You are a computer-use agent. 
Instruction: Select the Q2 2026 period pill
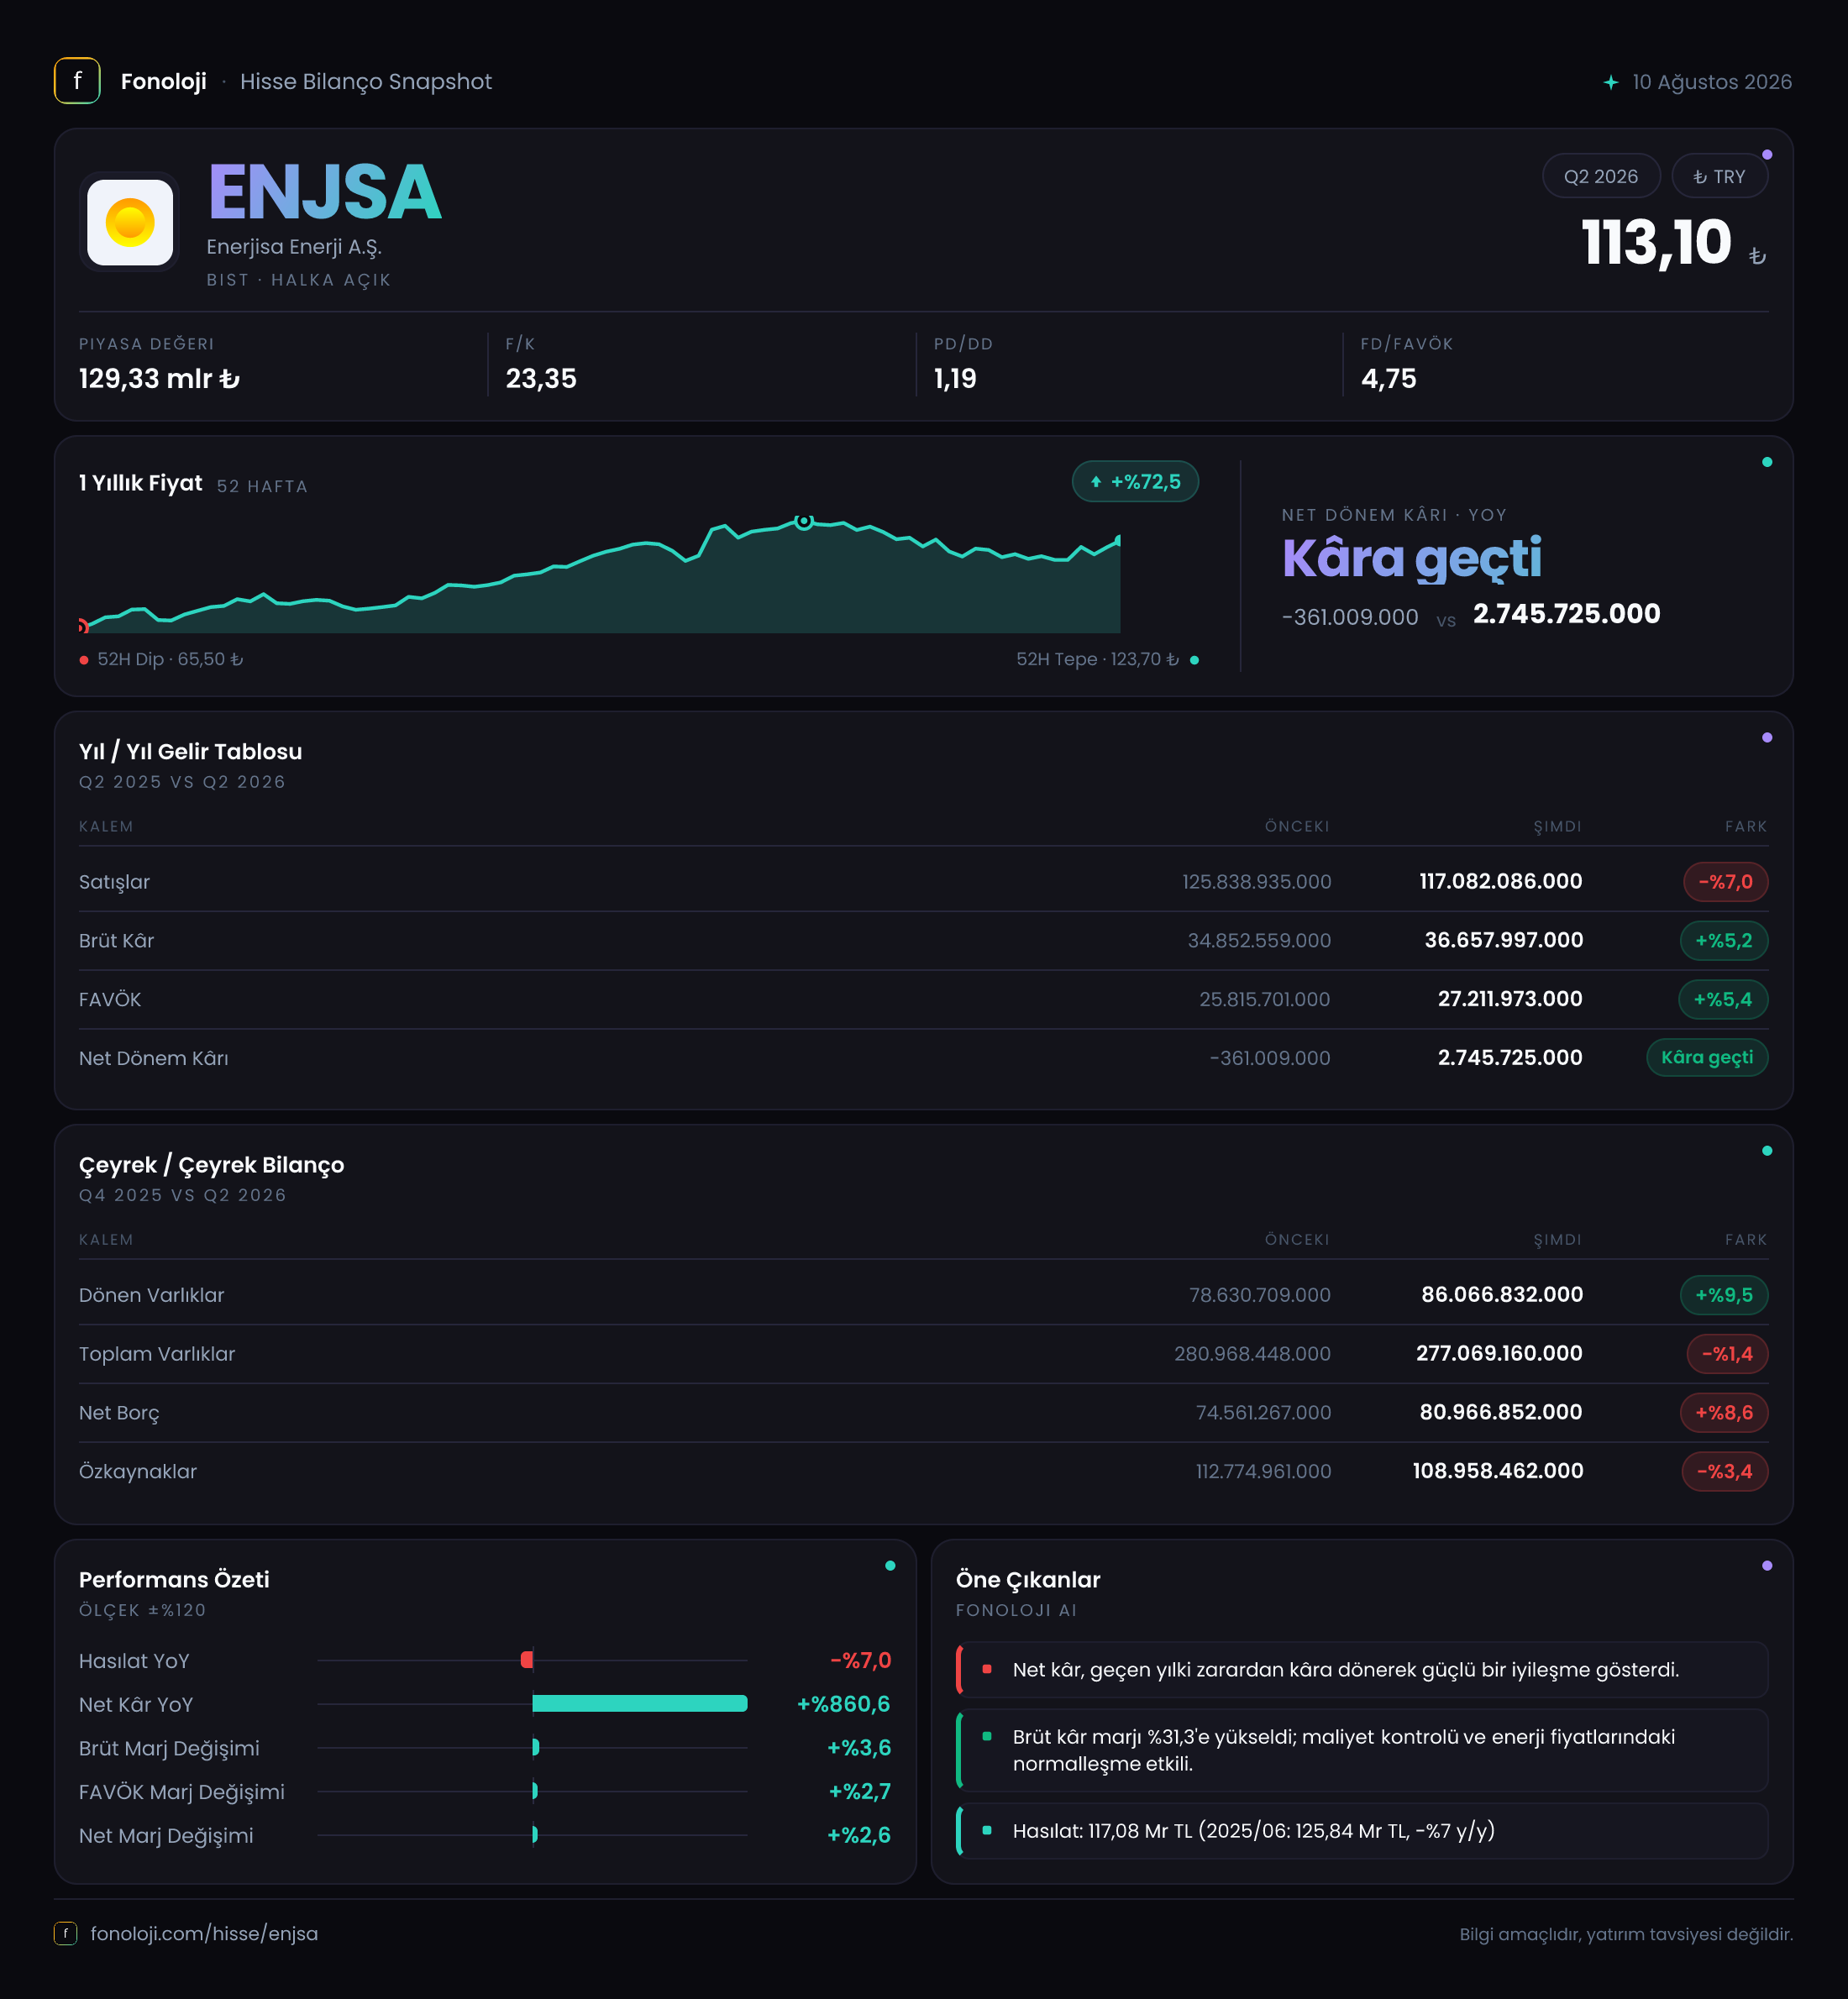click(x=1601, y=176)
